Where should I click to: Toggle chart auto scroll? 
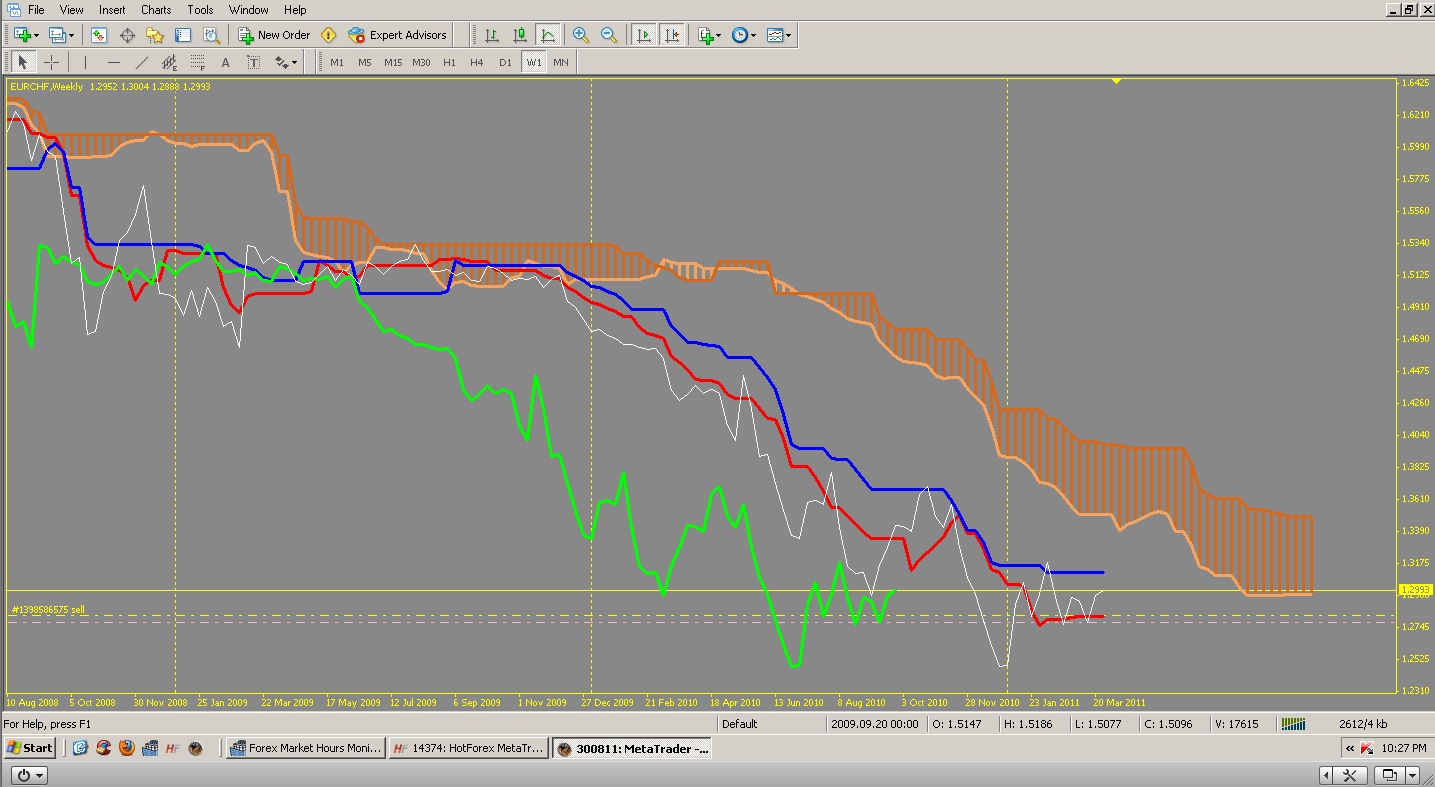644,35
